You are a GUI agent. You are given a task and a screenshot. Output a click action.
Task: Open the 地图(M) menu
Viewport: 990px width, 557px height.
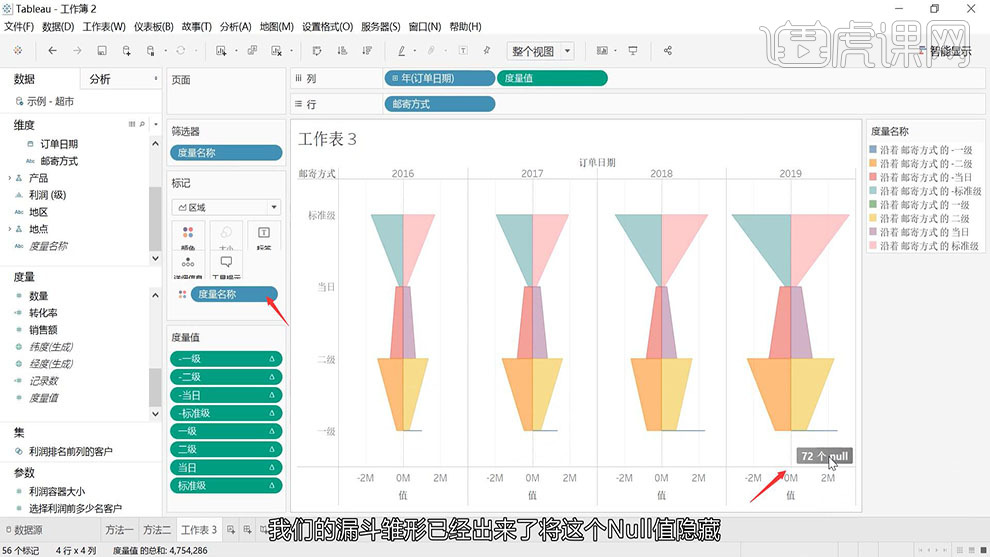277,27
